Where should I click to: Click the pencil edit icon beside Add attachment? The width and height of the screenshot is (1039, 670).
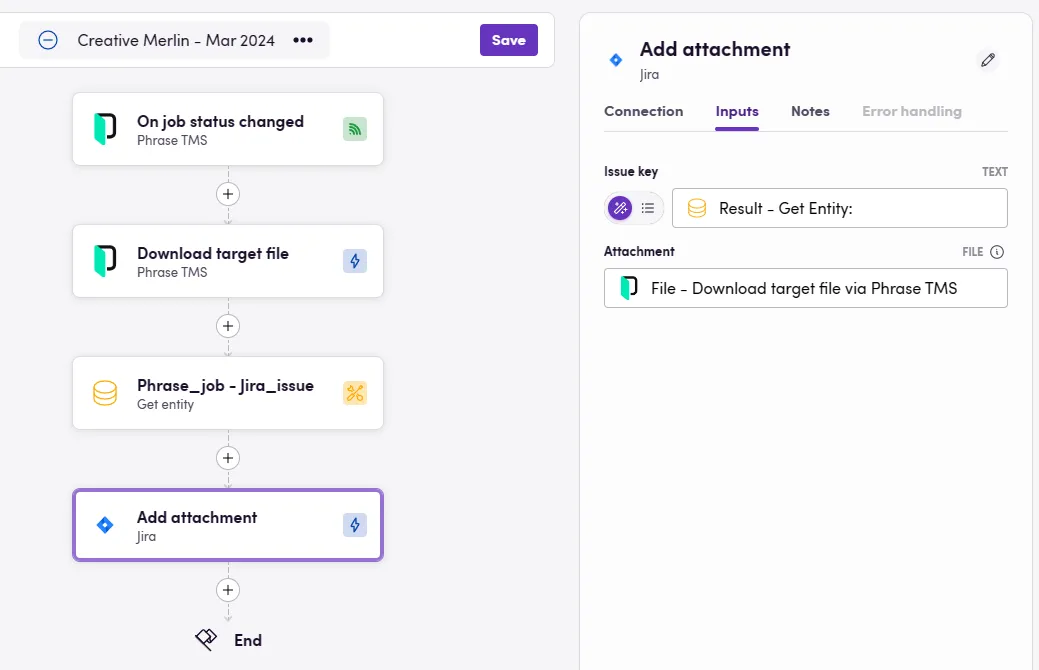point(988,60)
